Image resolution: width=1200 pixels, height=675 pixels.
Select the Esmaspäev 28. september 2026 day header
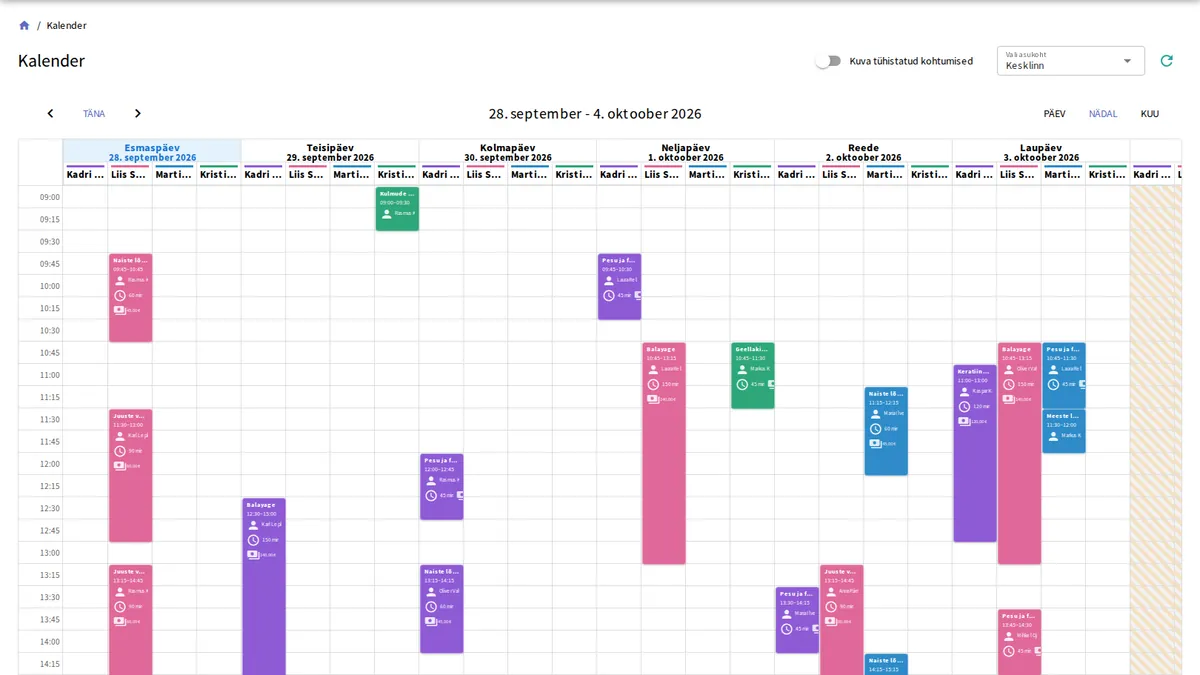[152, 152]
